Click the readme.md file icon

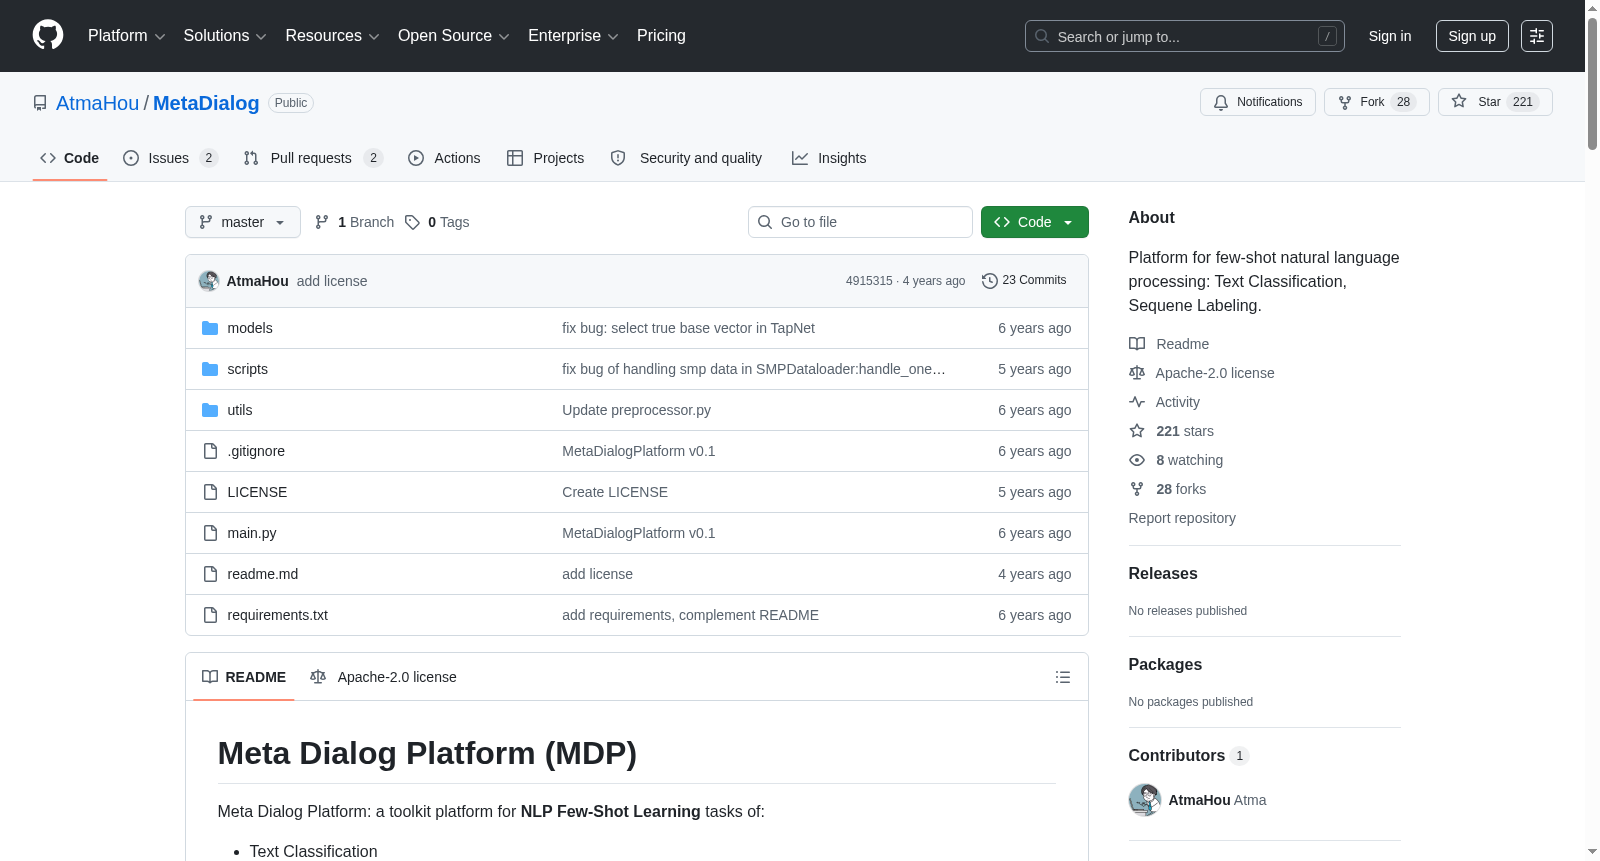210,574
